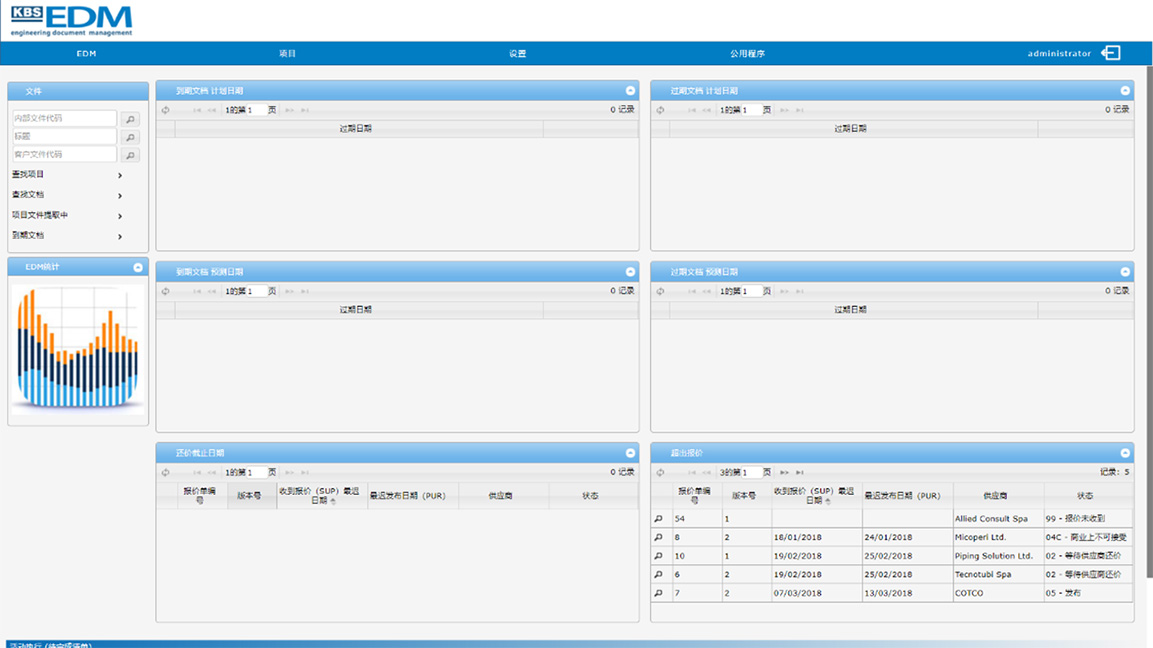Click the logout icon next to administrator

[1110, 53]
